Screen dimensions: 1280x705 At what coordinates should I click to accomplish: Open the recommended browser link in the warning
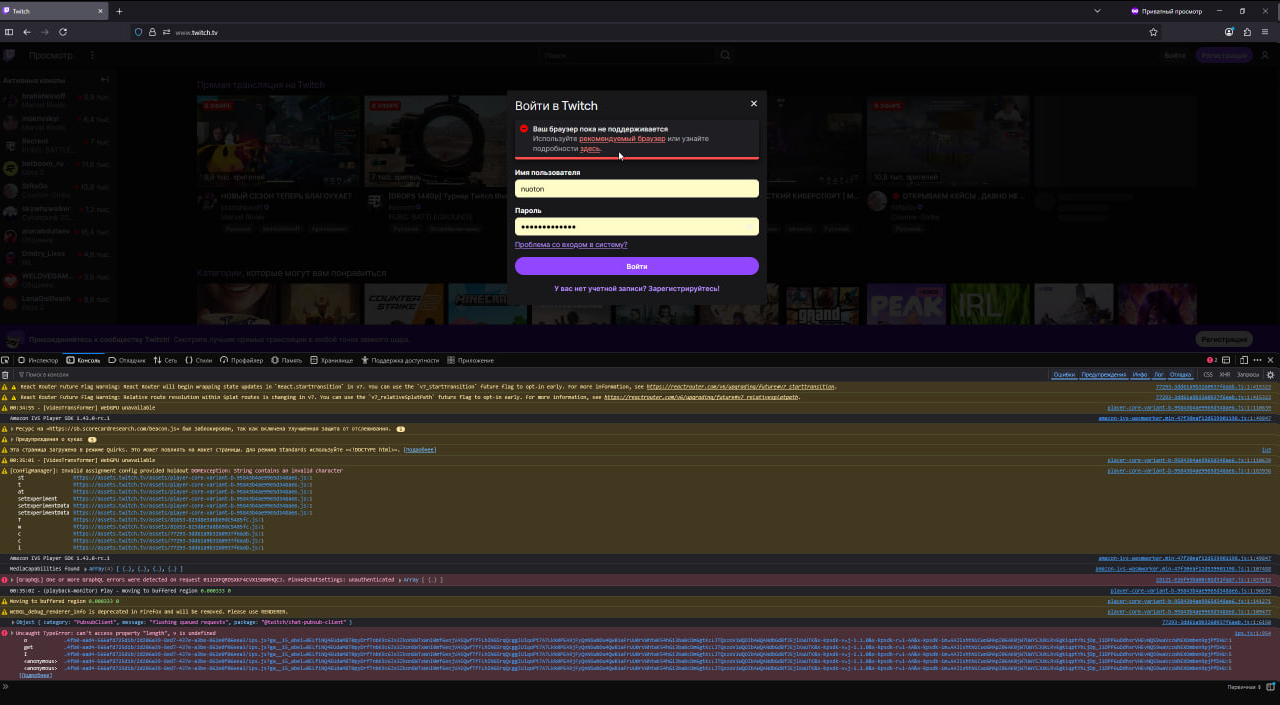click(622, 139)
